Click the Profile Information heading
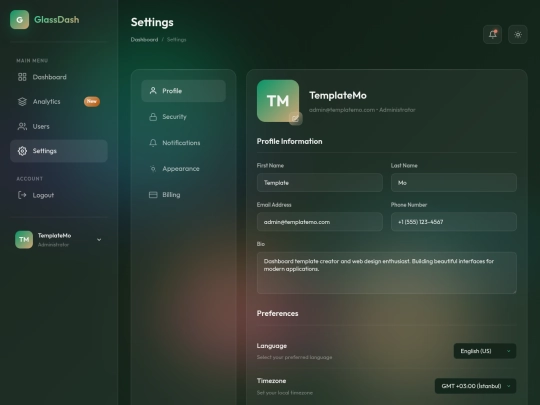 289,141
